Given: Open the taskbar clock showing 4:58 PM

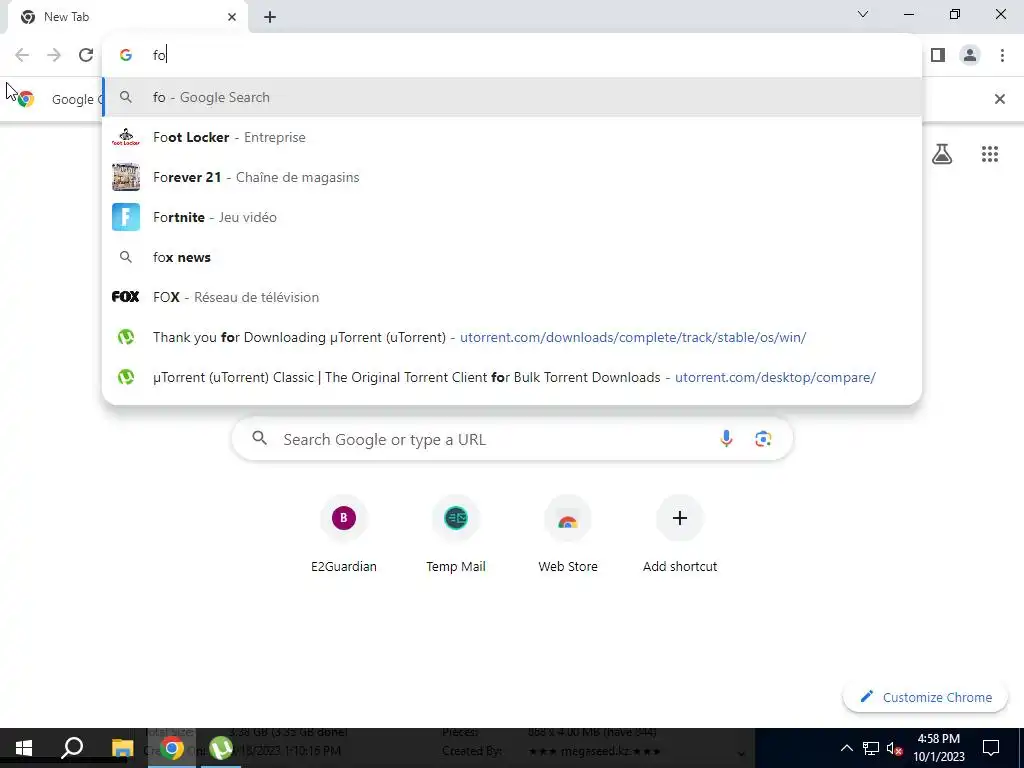Looking at the screenshot, I should [938, 748].
